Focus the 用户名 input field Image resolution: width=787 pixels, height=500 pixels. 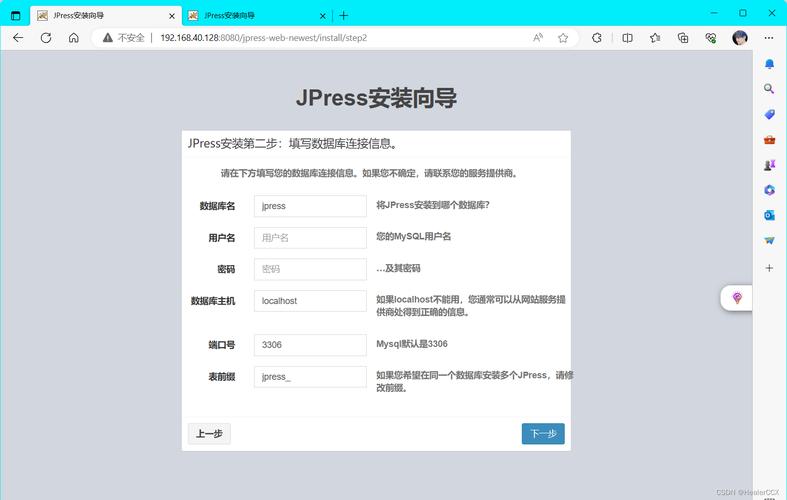tap(310, 238)
